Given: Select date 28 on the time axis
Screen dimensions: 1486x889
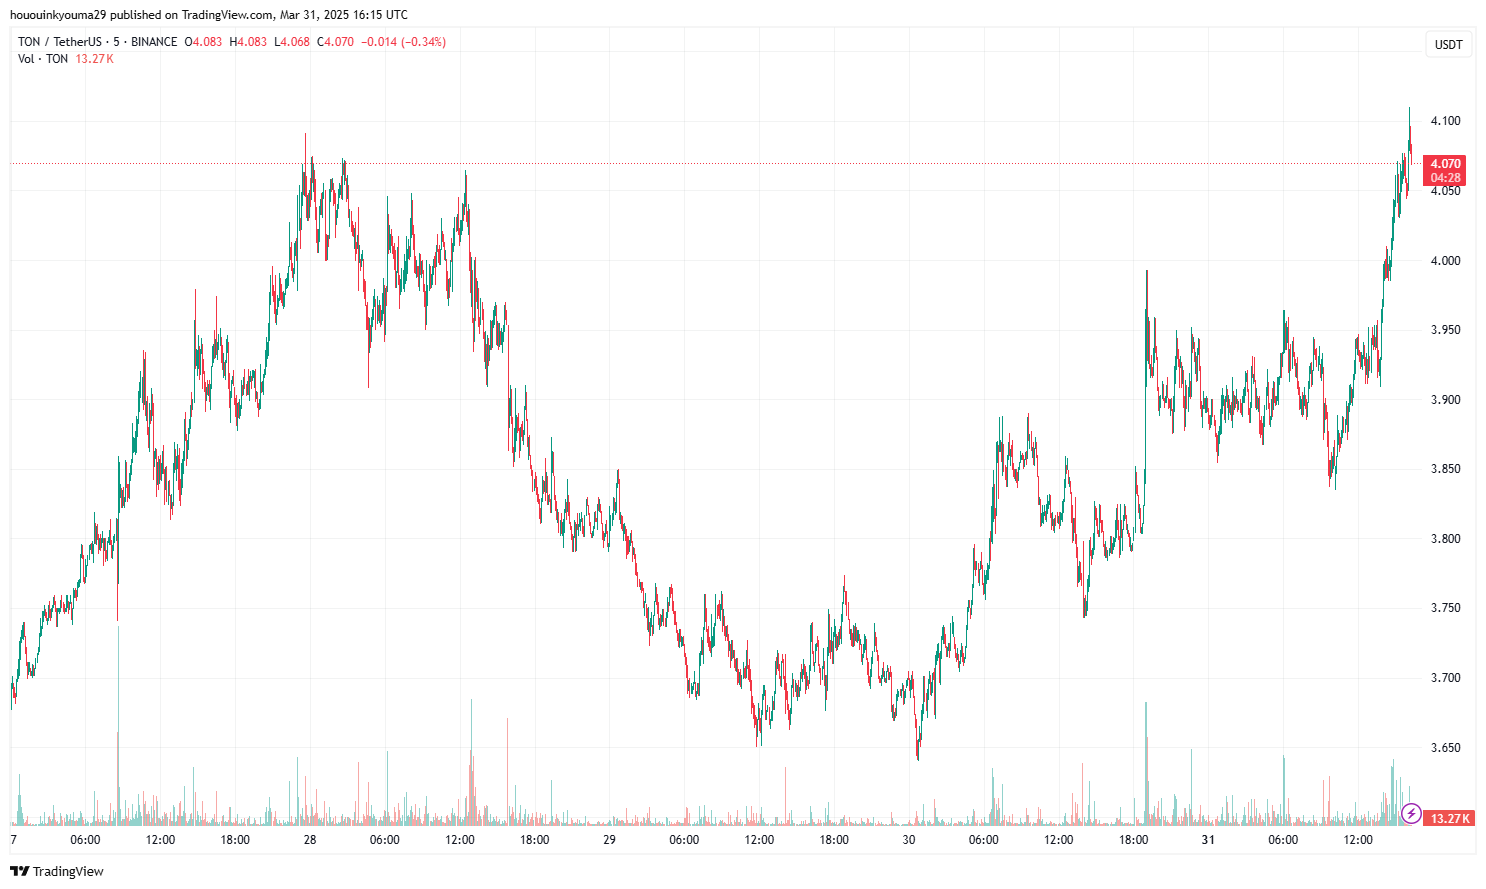Looking at the screenshot, I should pos(310,840).
